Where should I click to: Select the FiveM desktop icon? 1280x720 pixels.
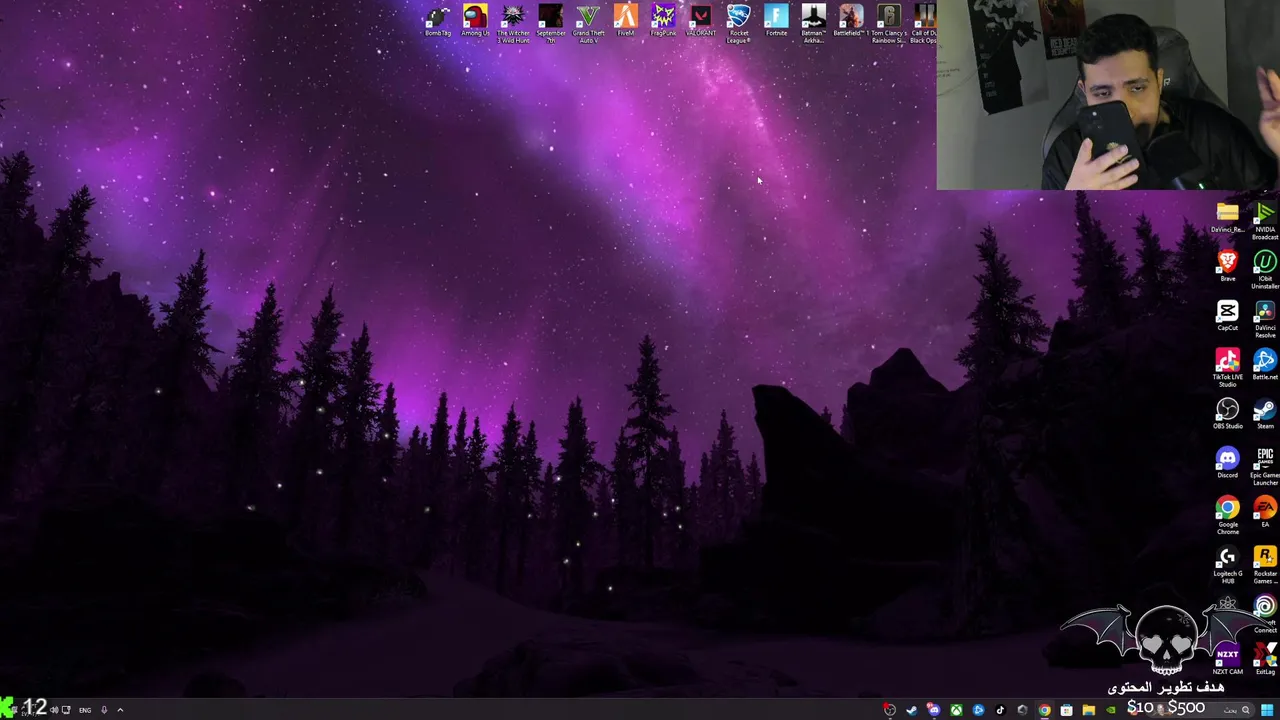click(626, 21)
